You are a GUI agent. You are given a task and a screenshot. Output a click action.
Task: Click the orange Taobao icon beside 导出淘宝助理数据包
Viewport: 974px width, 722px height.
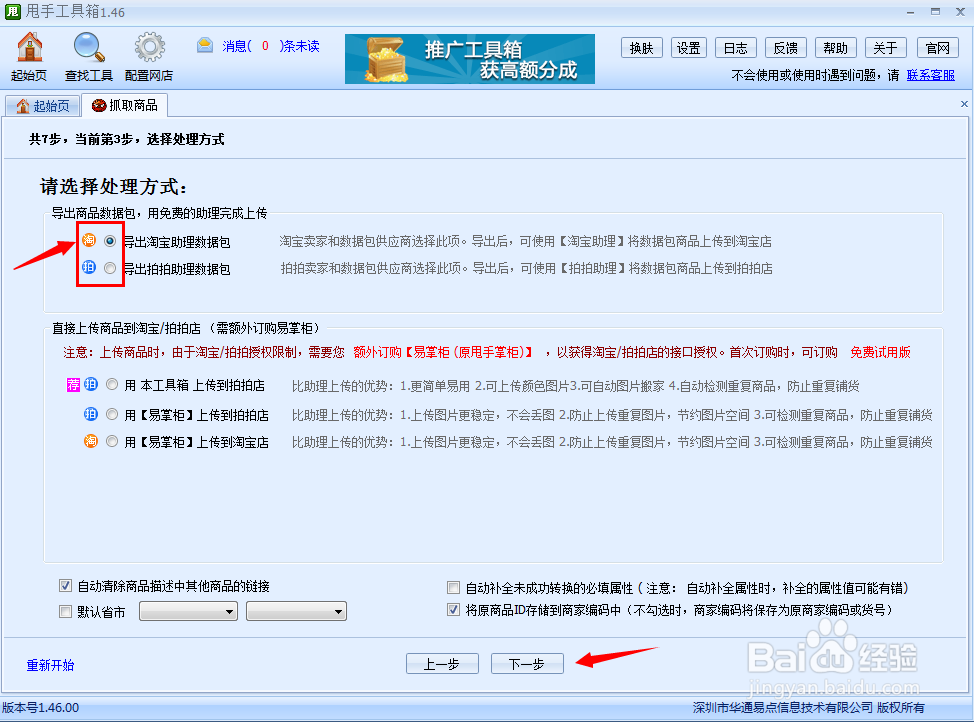click(x=88, y=240)
